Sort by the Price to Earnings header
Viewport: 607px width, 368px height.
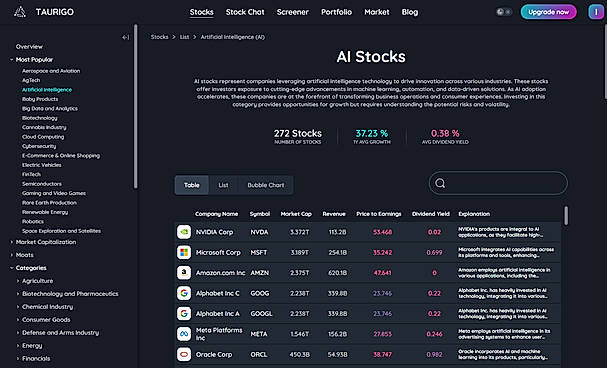[x=379, y=214]
